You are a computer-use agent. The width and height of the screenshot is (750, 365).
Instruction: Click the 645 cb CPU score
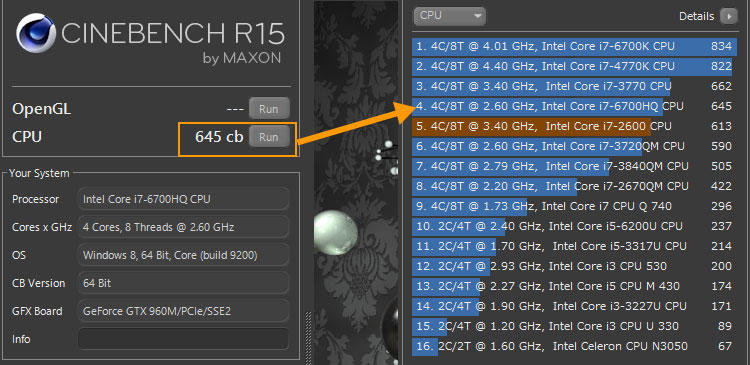coord(219,137)
